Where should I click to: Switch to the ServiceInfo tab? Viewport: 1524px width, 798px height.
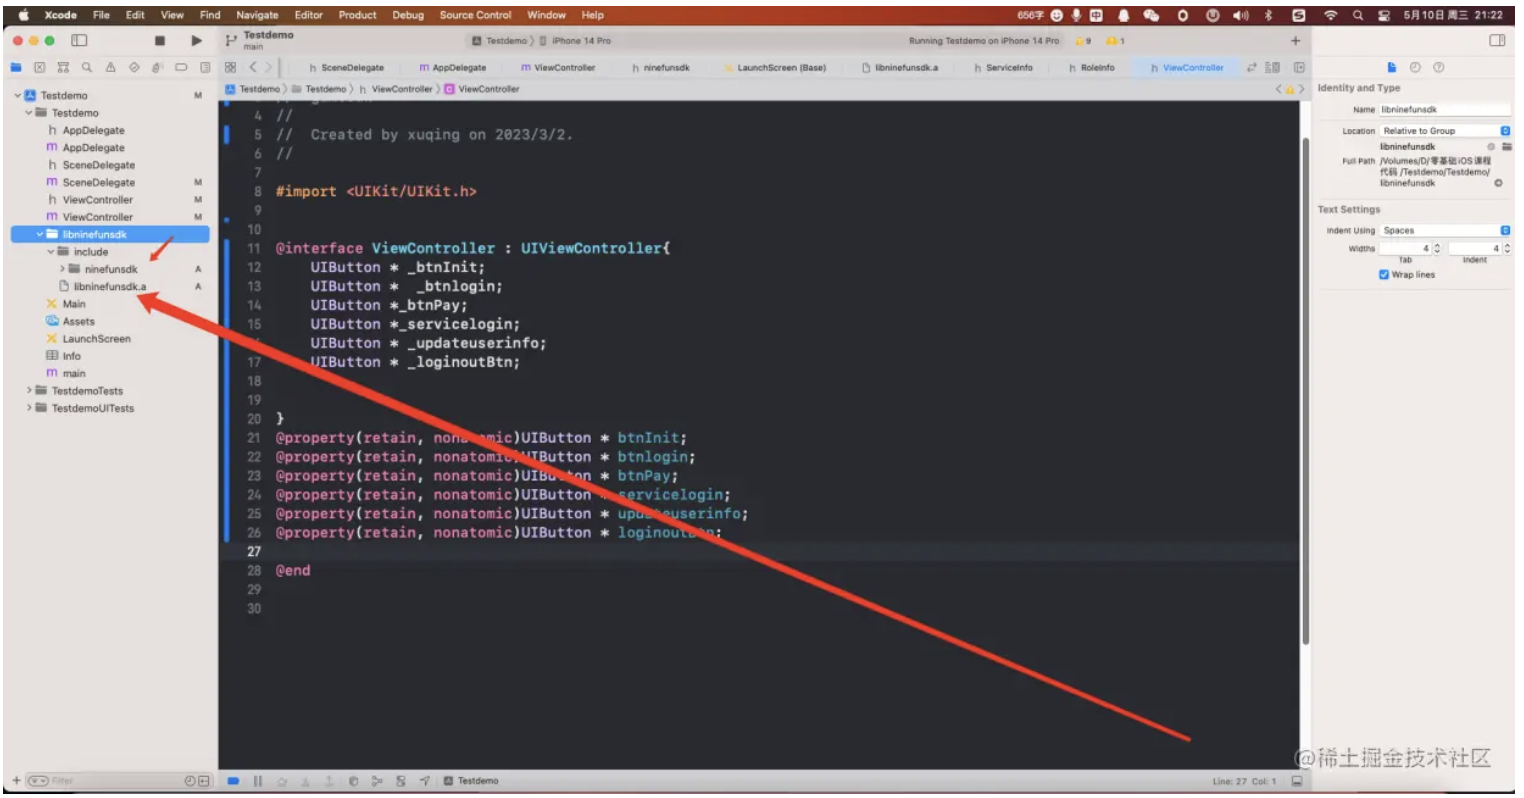[x=1003, y=67]
